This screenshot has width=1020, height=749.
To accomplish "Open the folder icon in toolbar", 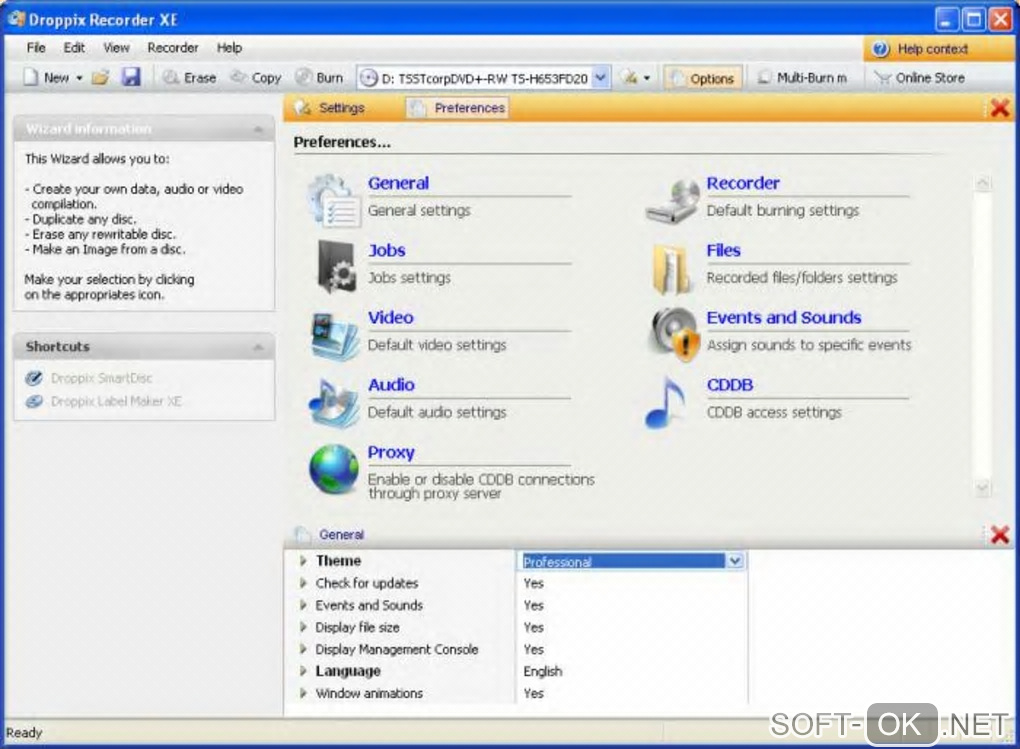I will (x=100, y=77).
